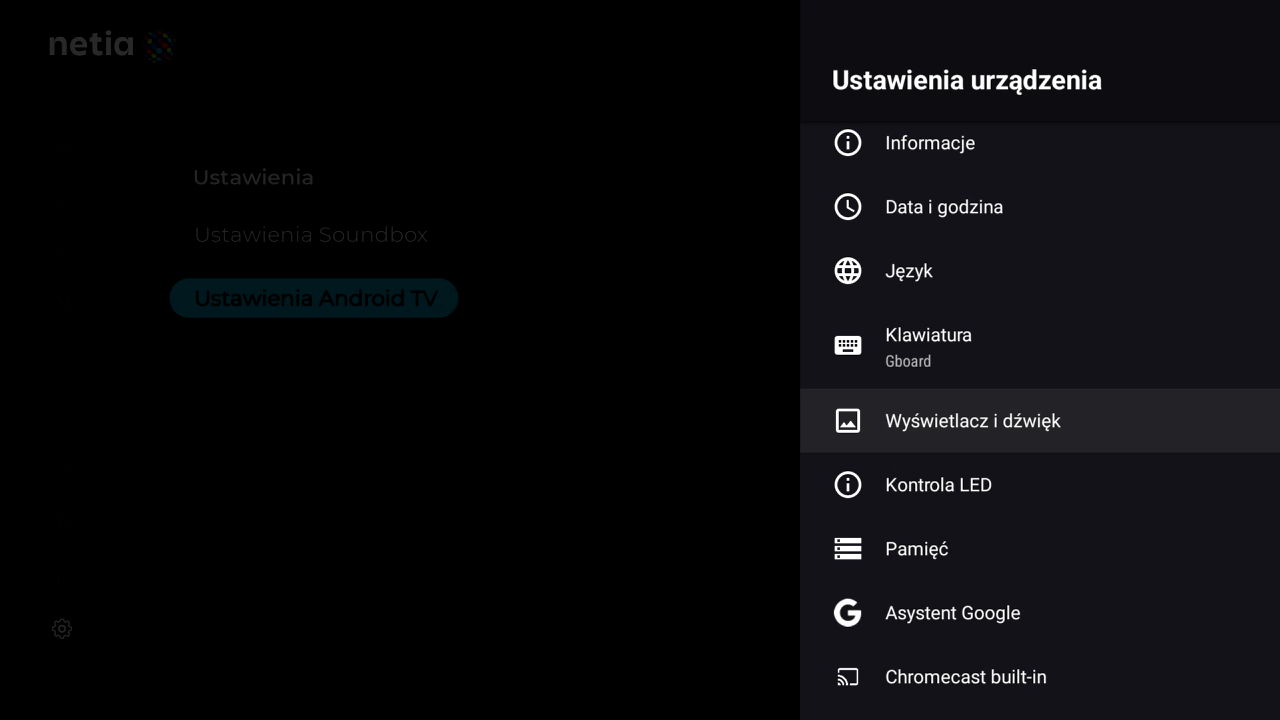Click the gear icon at bottom left
The height and width of the screenshot is (720, 1280).
coord(62,629)
